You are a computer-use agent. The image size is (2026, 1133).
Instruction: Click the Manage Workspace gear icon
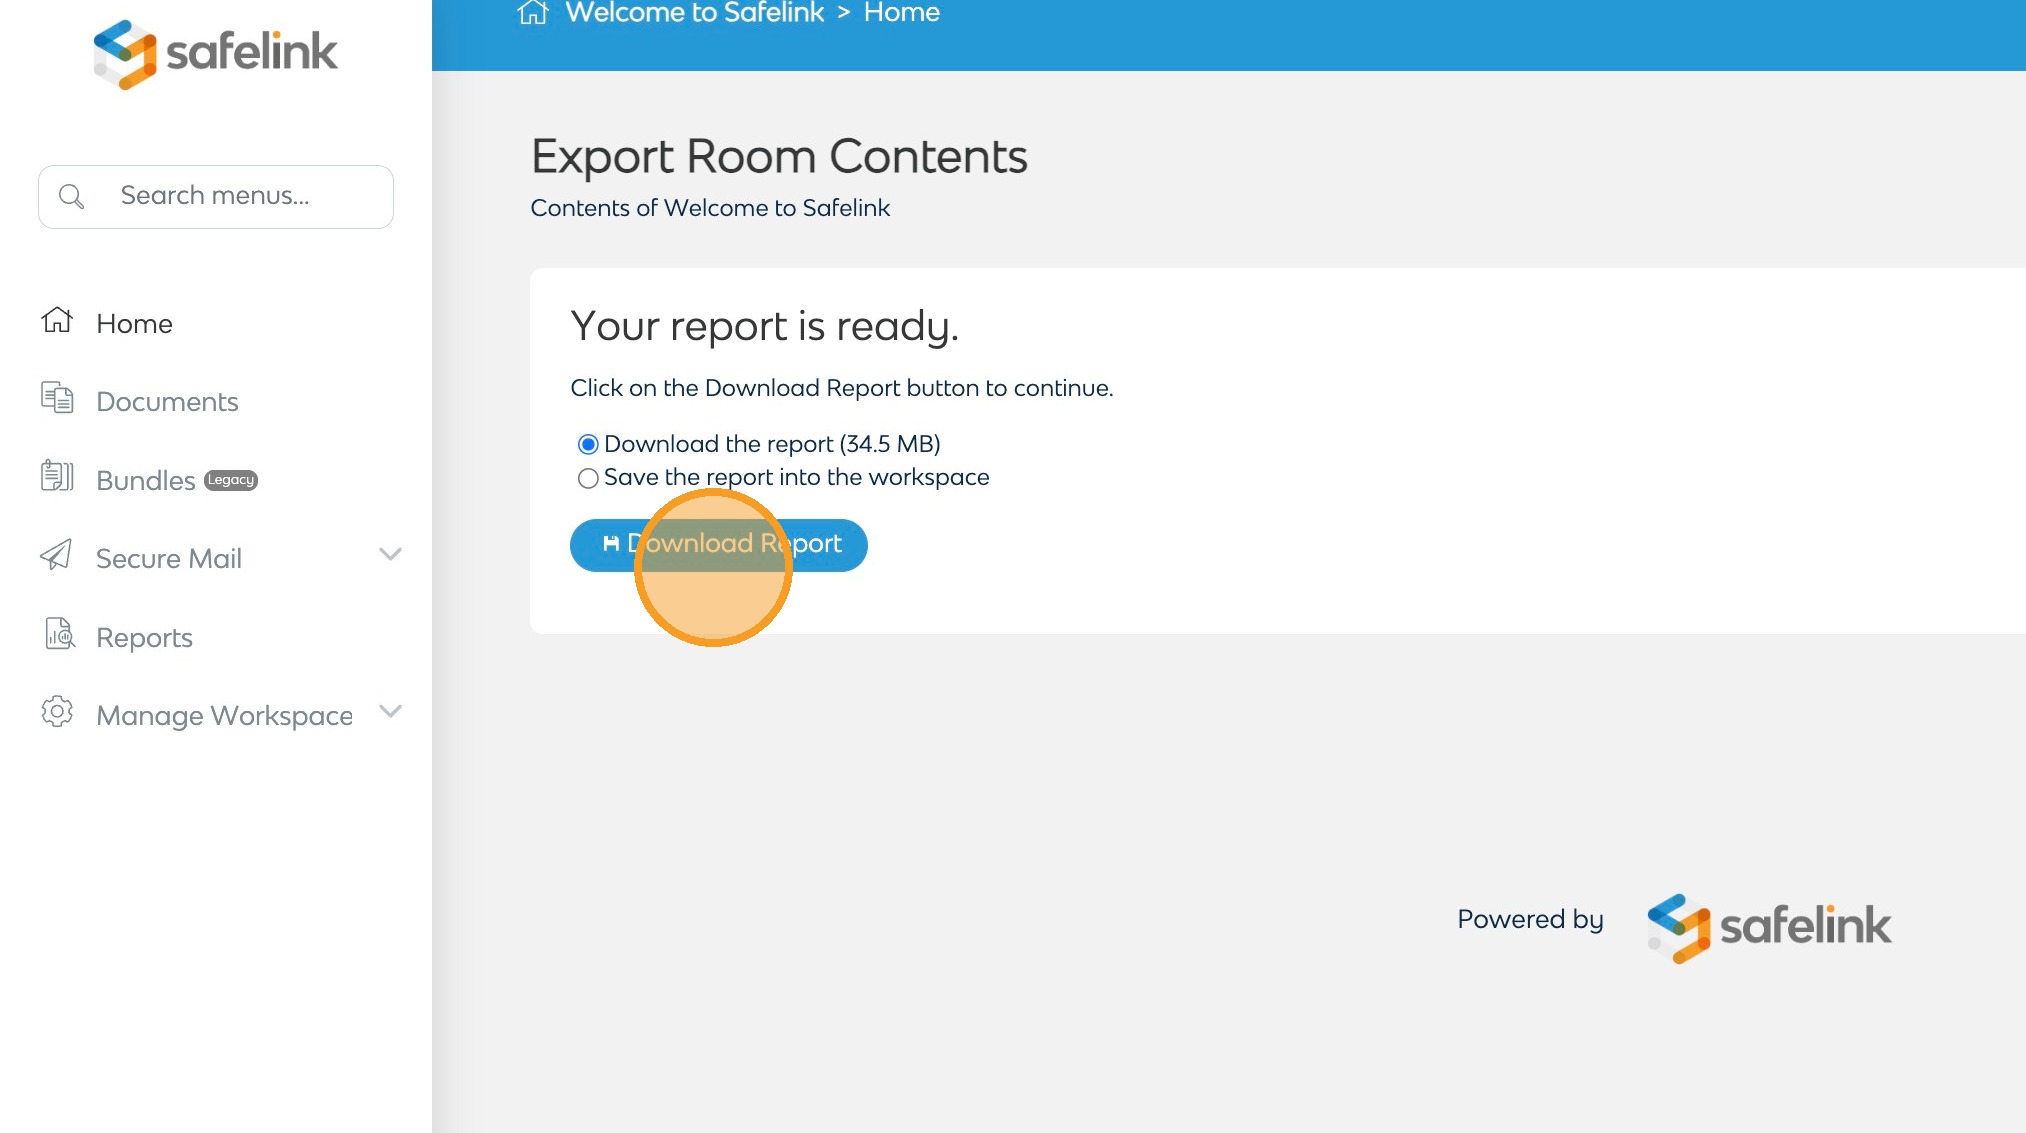57,712
